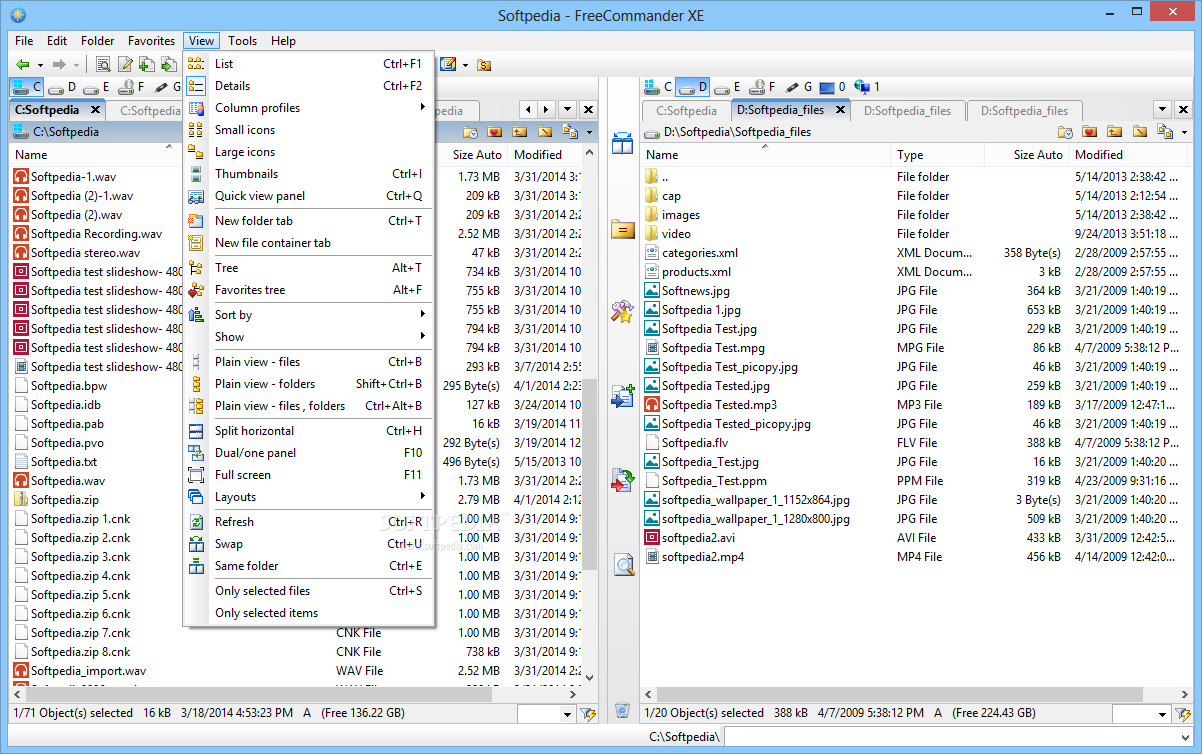Image resolution: width=1202 pixels, height=754 pixels.
Task: Toggle Split horizontal layout
Action: coord(309,431)
